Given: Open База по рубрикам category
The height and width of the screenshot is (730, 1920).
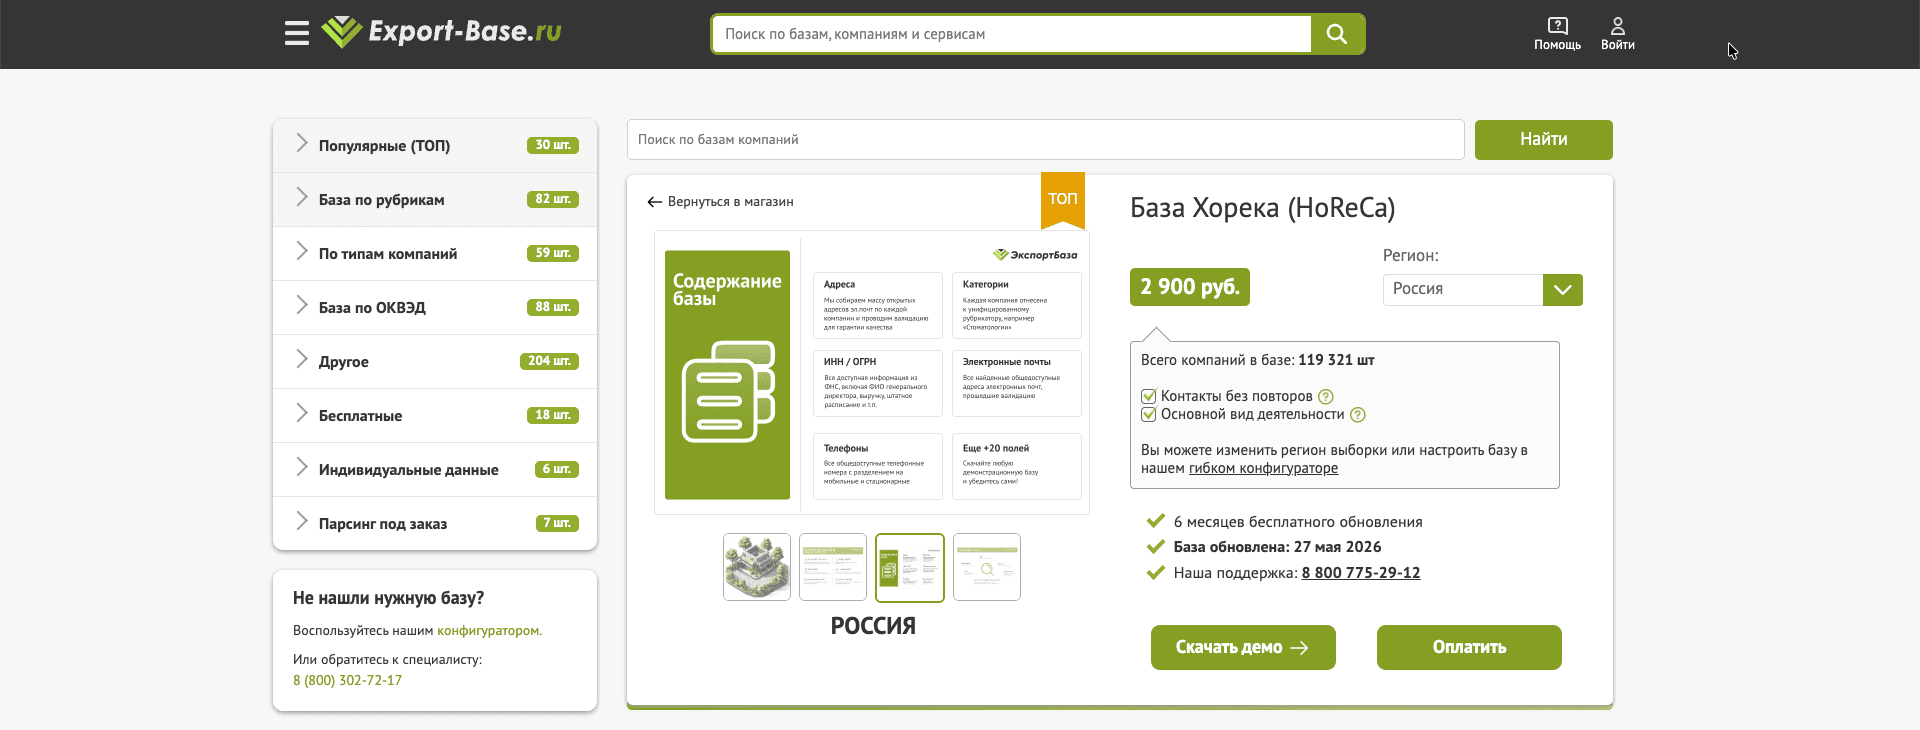Looking at the screenshot, I should pyautogui.click(x=435, y=200).
